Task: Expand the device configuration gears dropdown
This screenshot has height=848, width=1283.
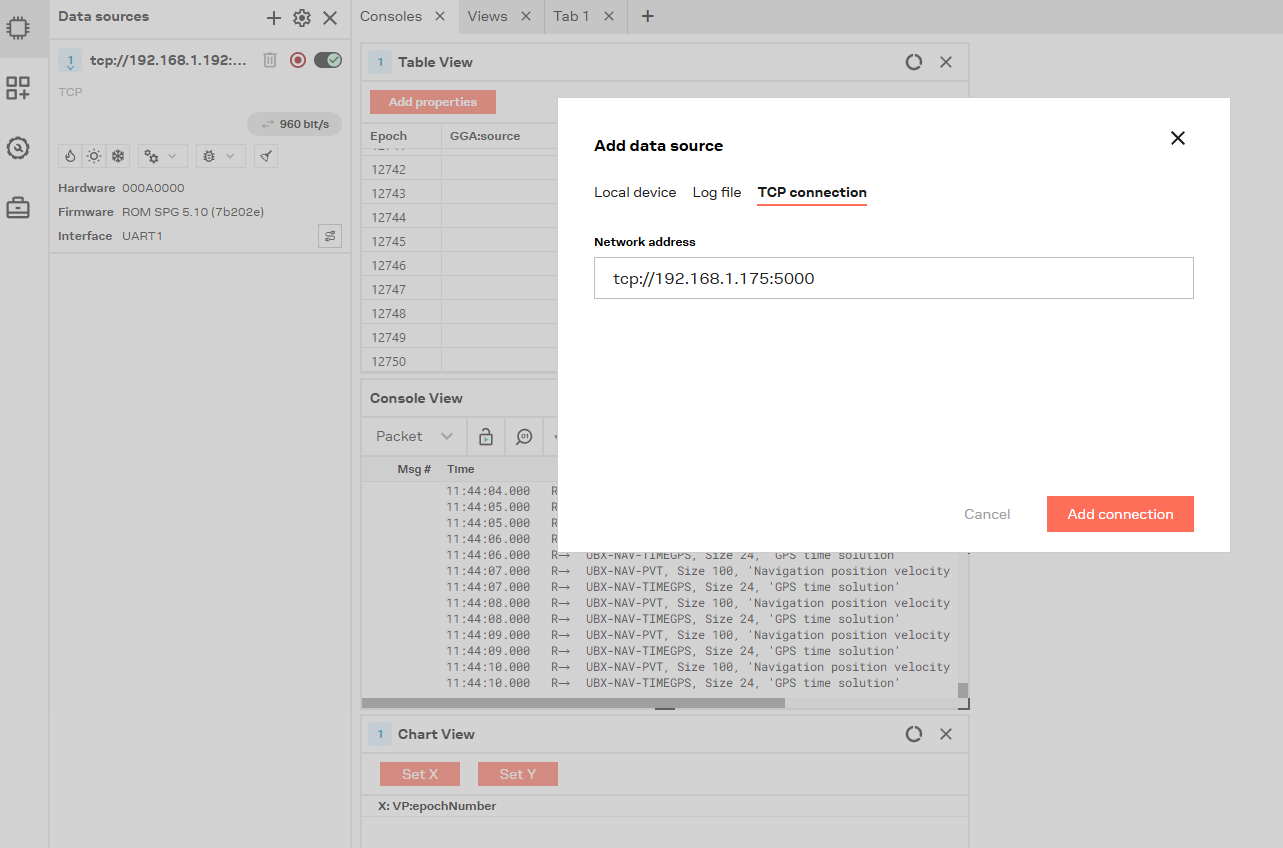Action: [x=162, y=156]
